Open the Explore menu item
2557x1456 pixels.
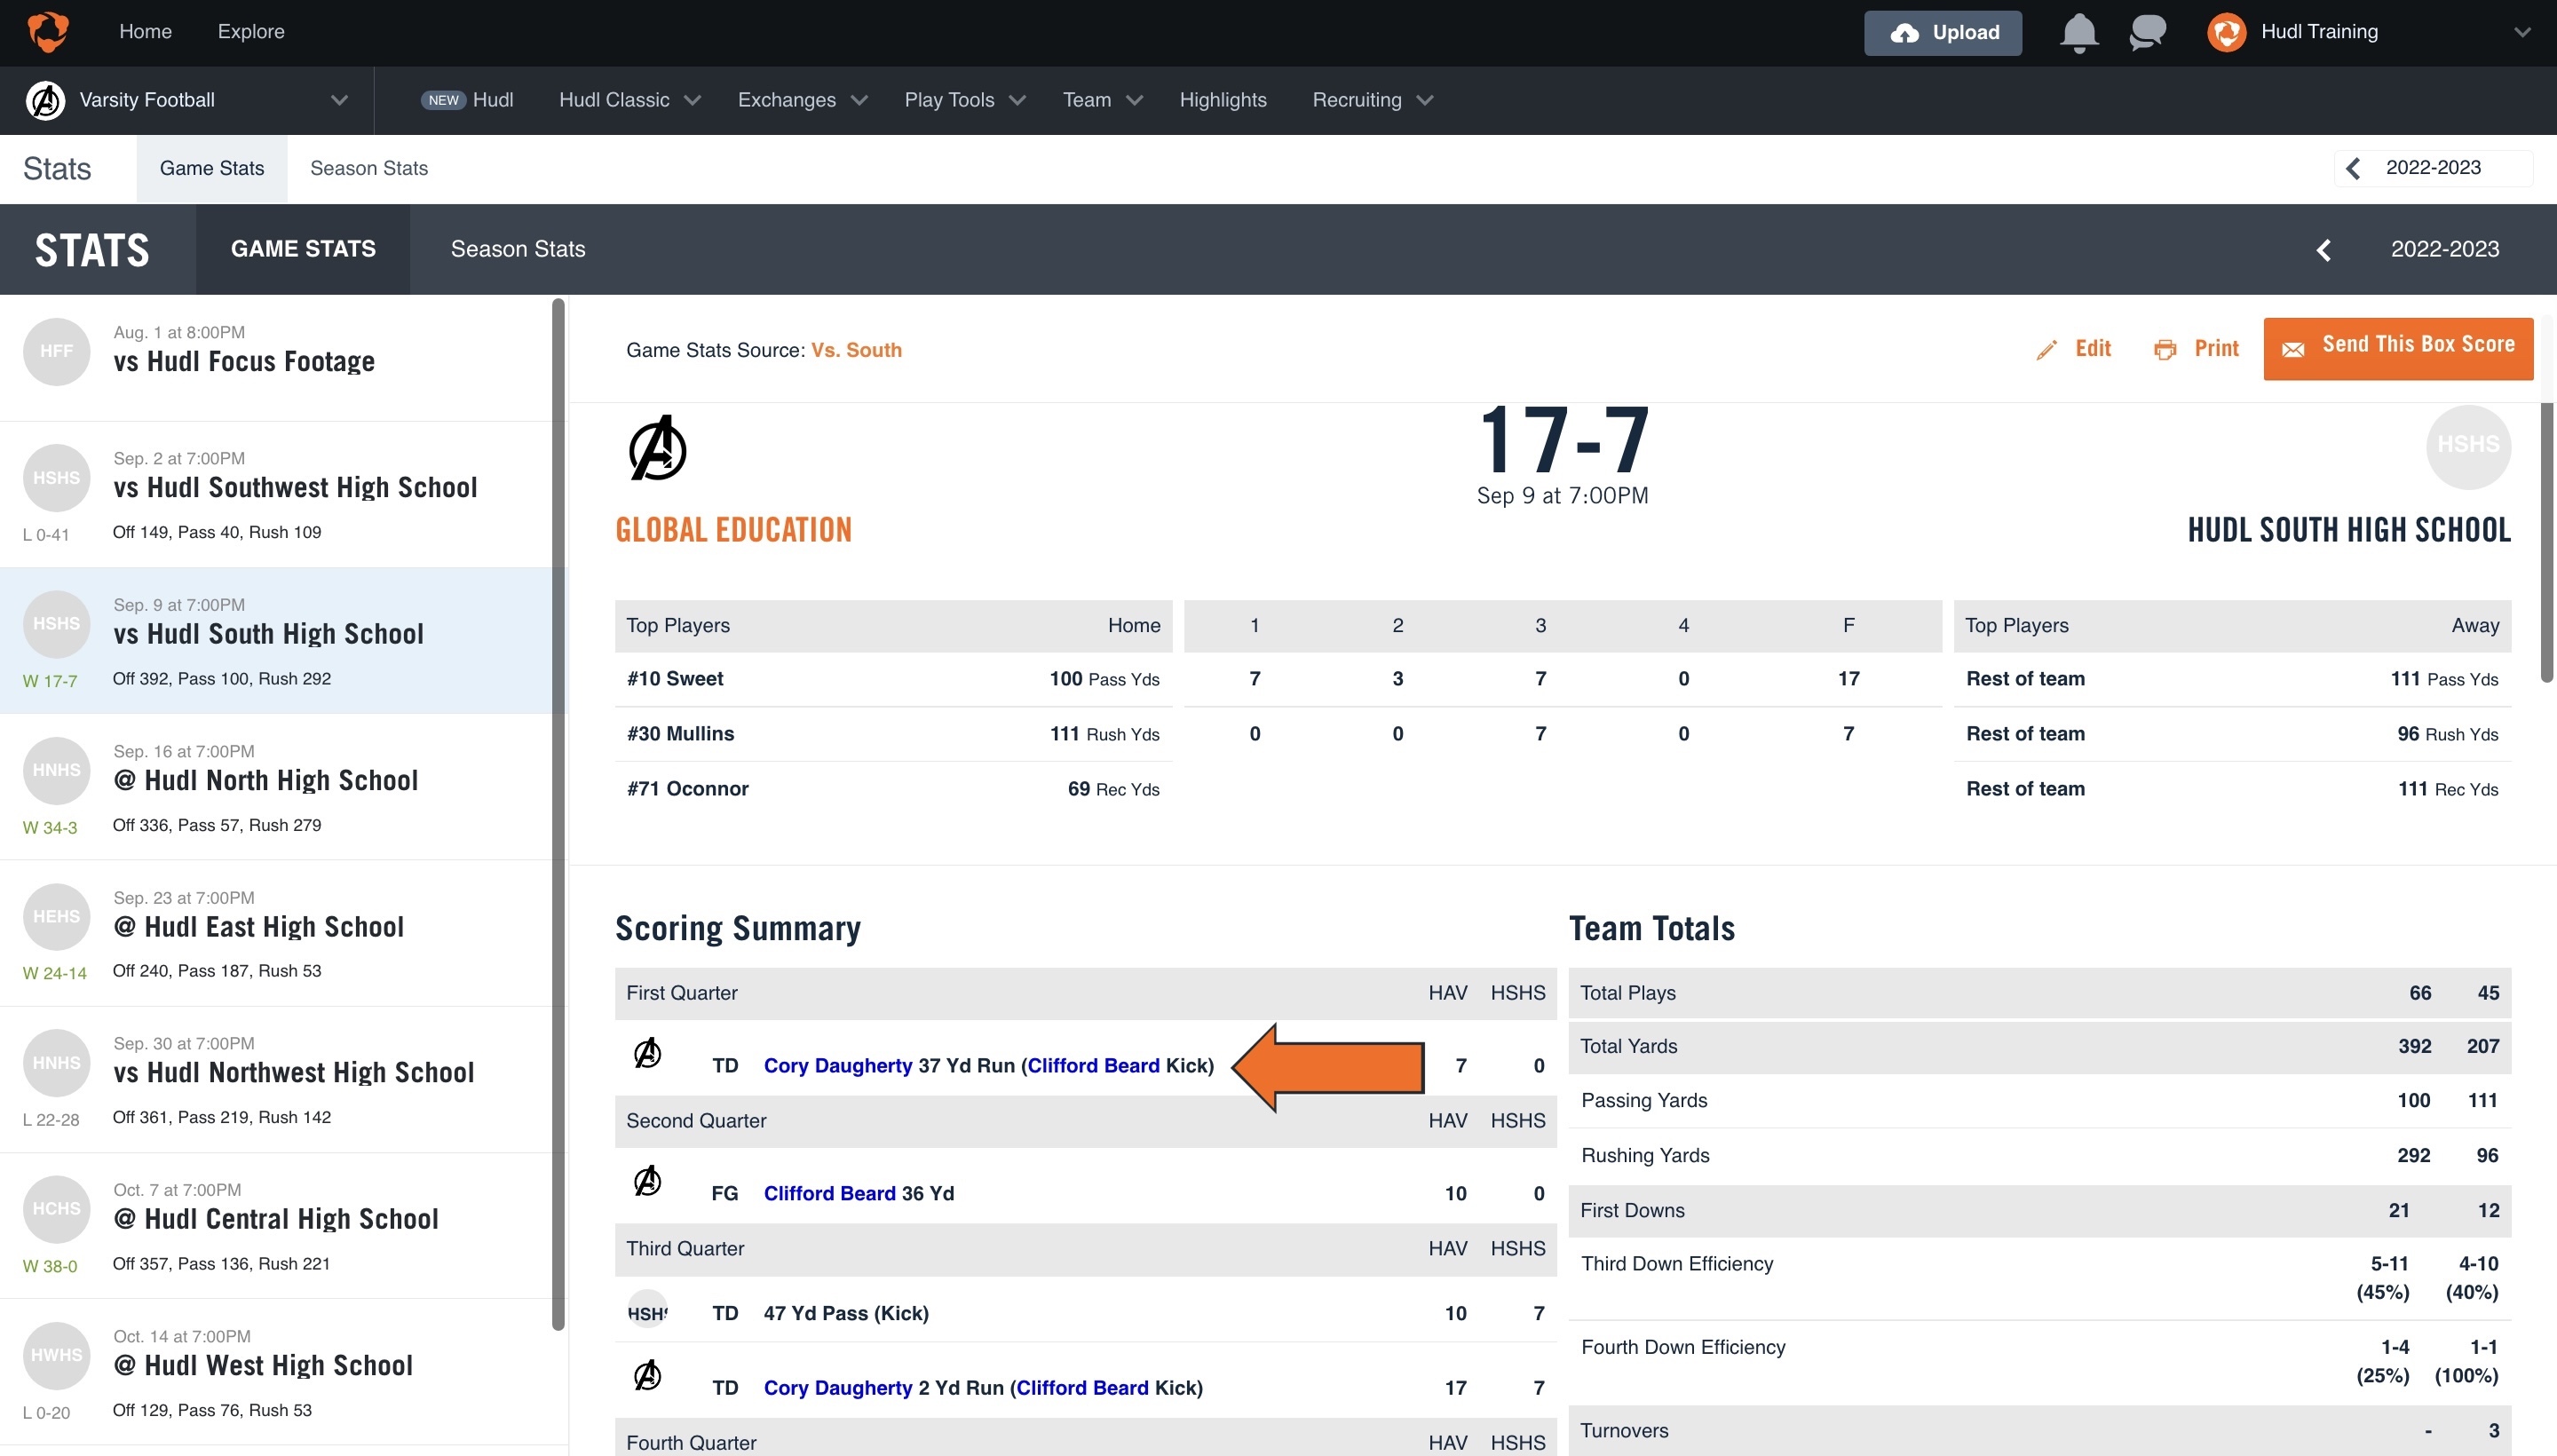[x=251, y=32]
